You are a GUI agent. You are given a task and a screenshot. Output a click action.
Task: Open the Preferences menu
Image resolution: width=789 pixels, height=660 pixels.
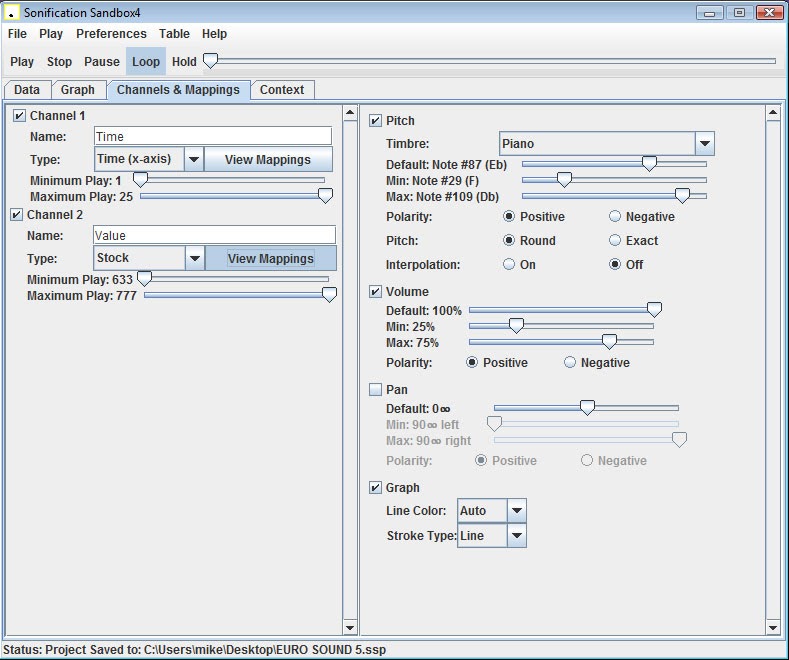111,34
